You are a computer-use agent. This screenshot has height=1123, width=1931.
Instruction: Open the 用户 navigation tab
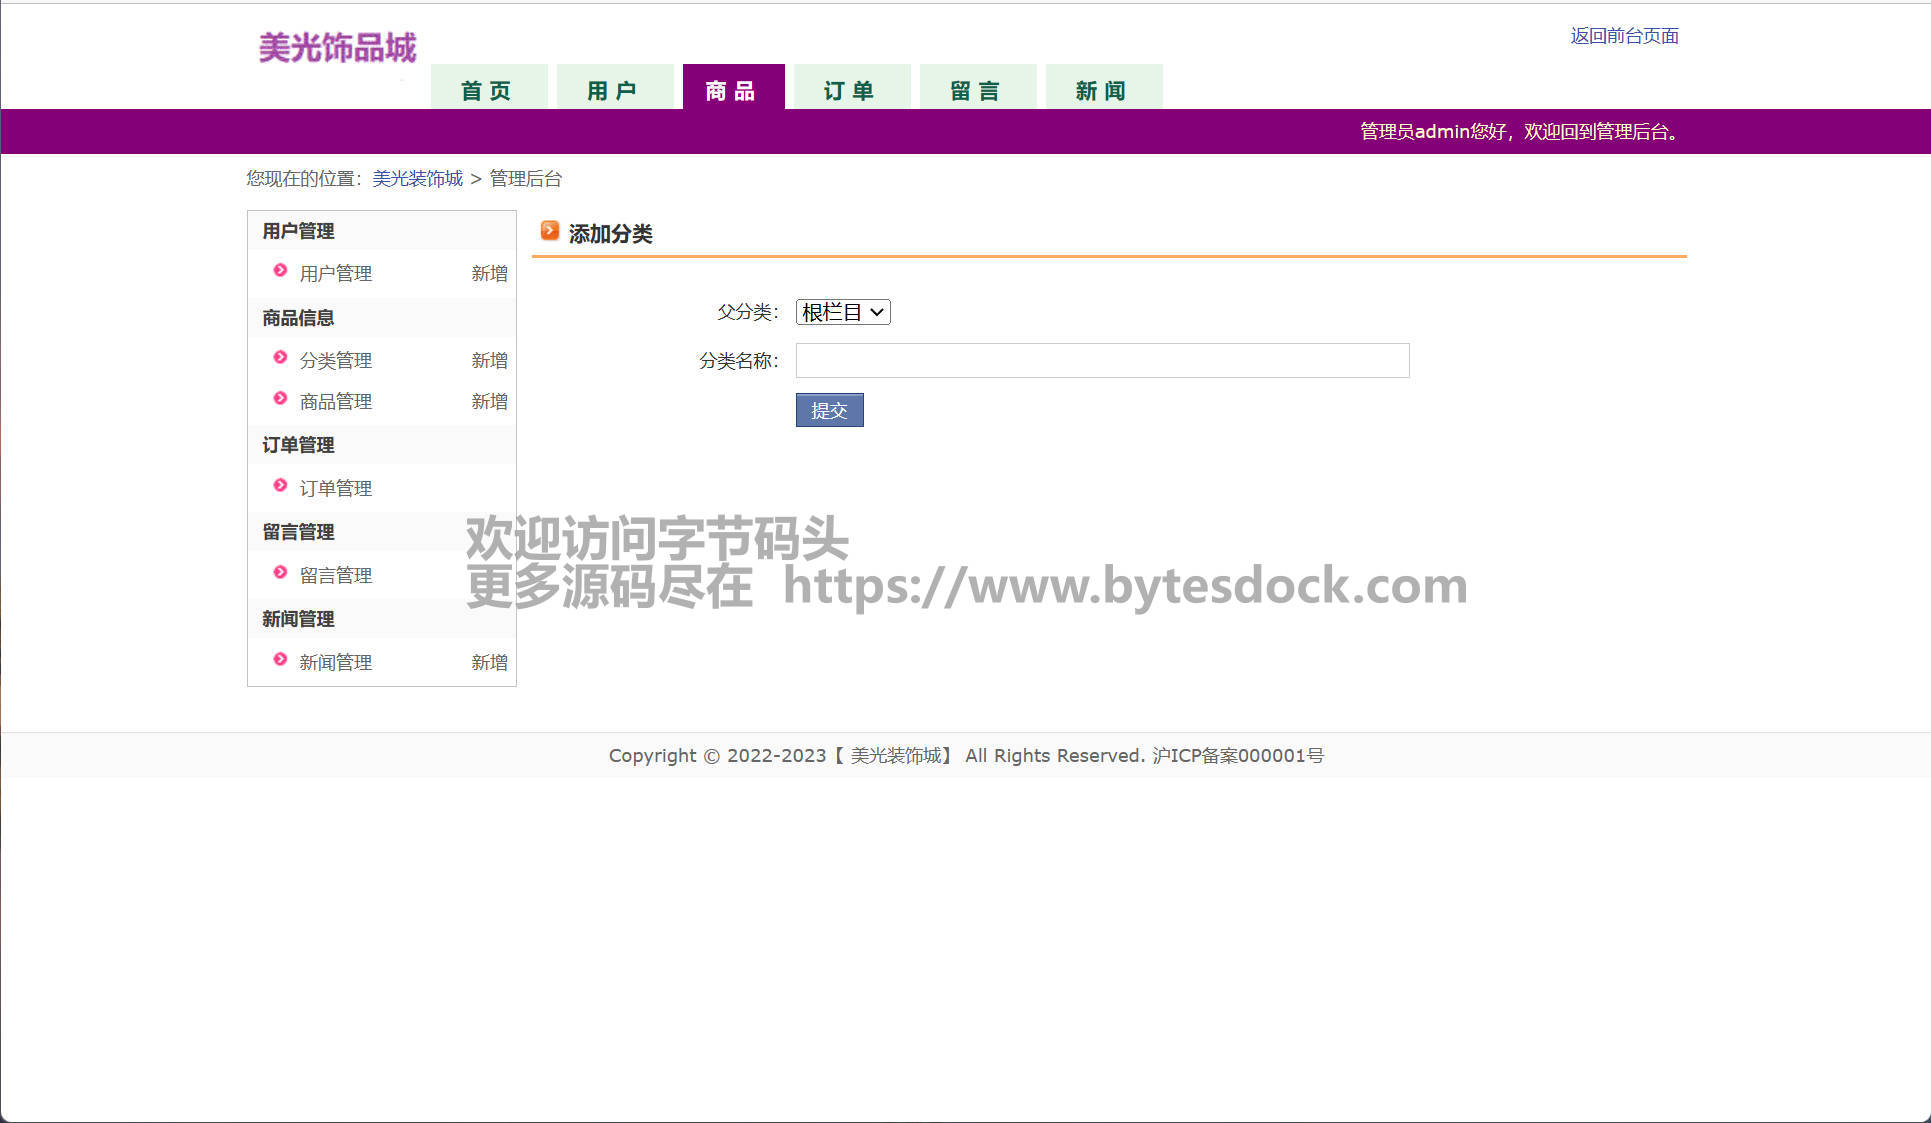613,90
